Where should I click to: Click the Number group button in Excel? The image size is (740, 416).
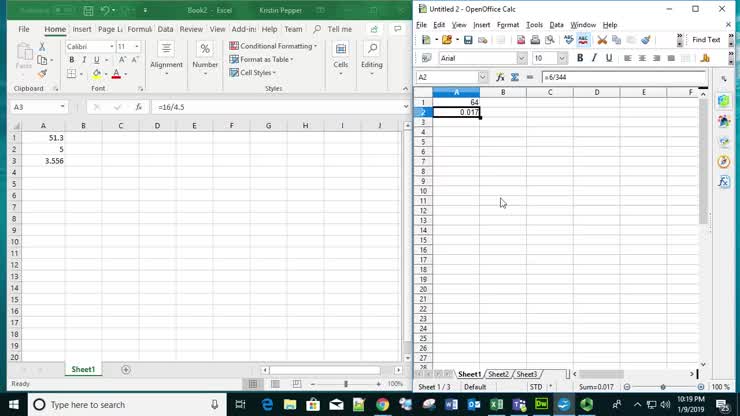[x=205, y=60]
